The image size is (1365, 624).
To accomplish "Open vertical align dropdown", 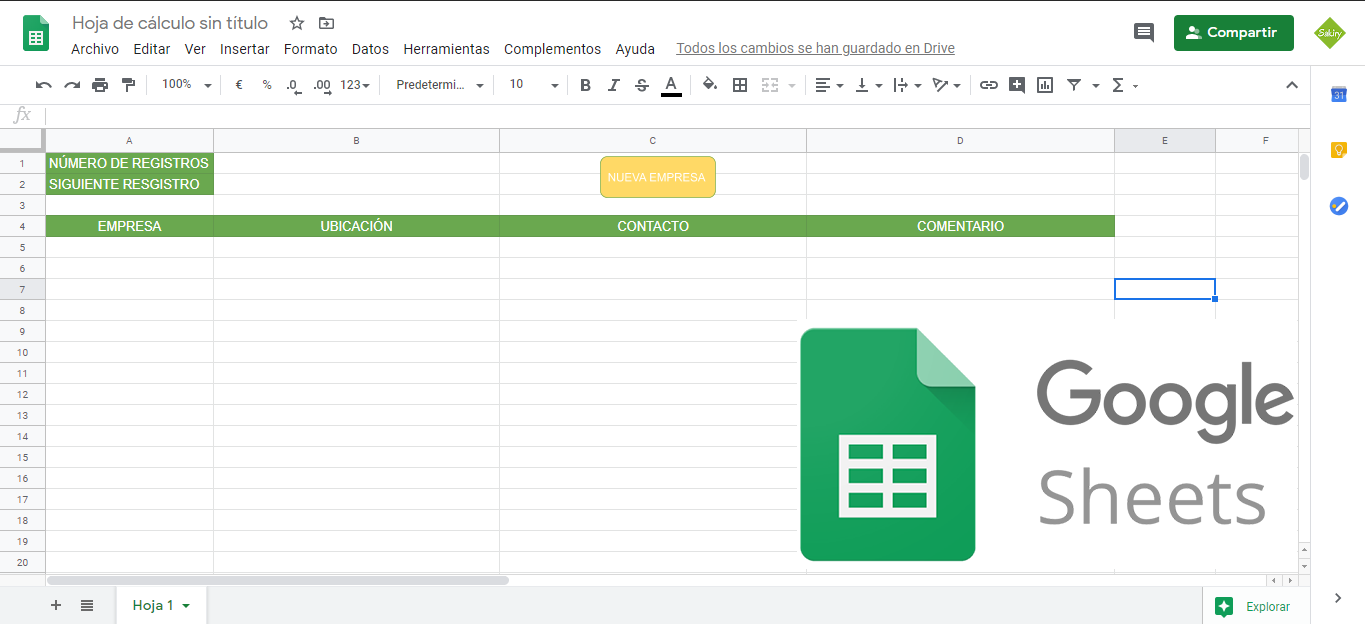I will tap(869, 85).
